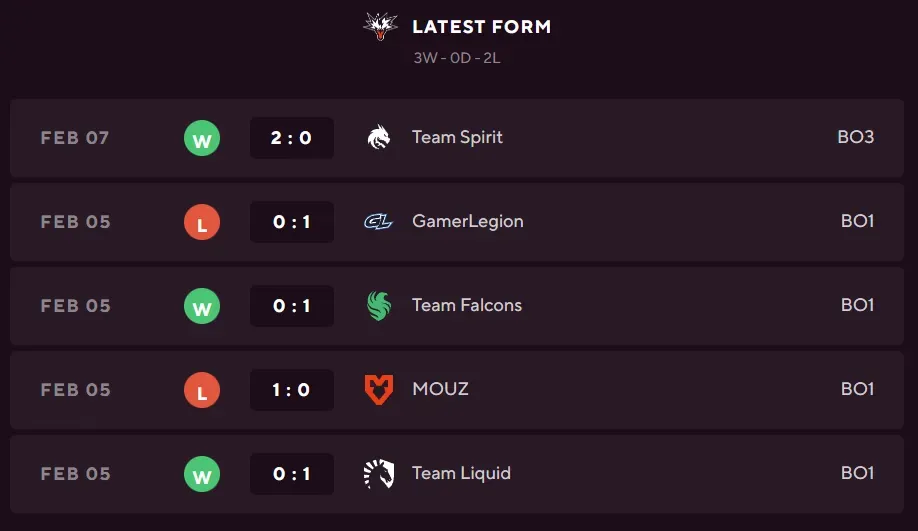Click the green W badge on Feb 07 row
The image size is (918, 531).
pos(202,139)
